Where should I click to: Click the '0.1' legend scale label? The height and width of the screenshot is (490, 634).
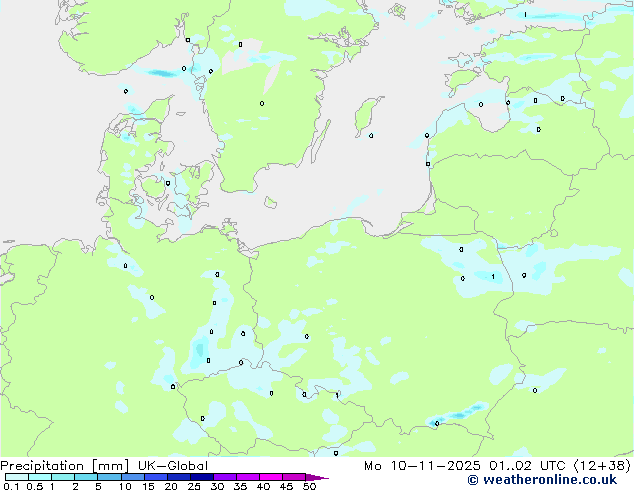pyautogui.click(x=11, y=486)
